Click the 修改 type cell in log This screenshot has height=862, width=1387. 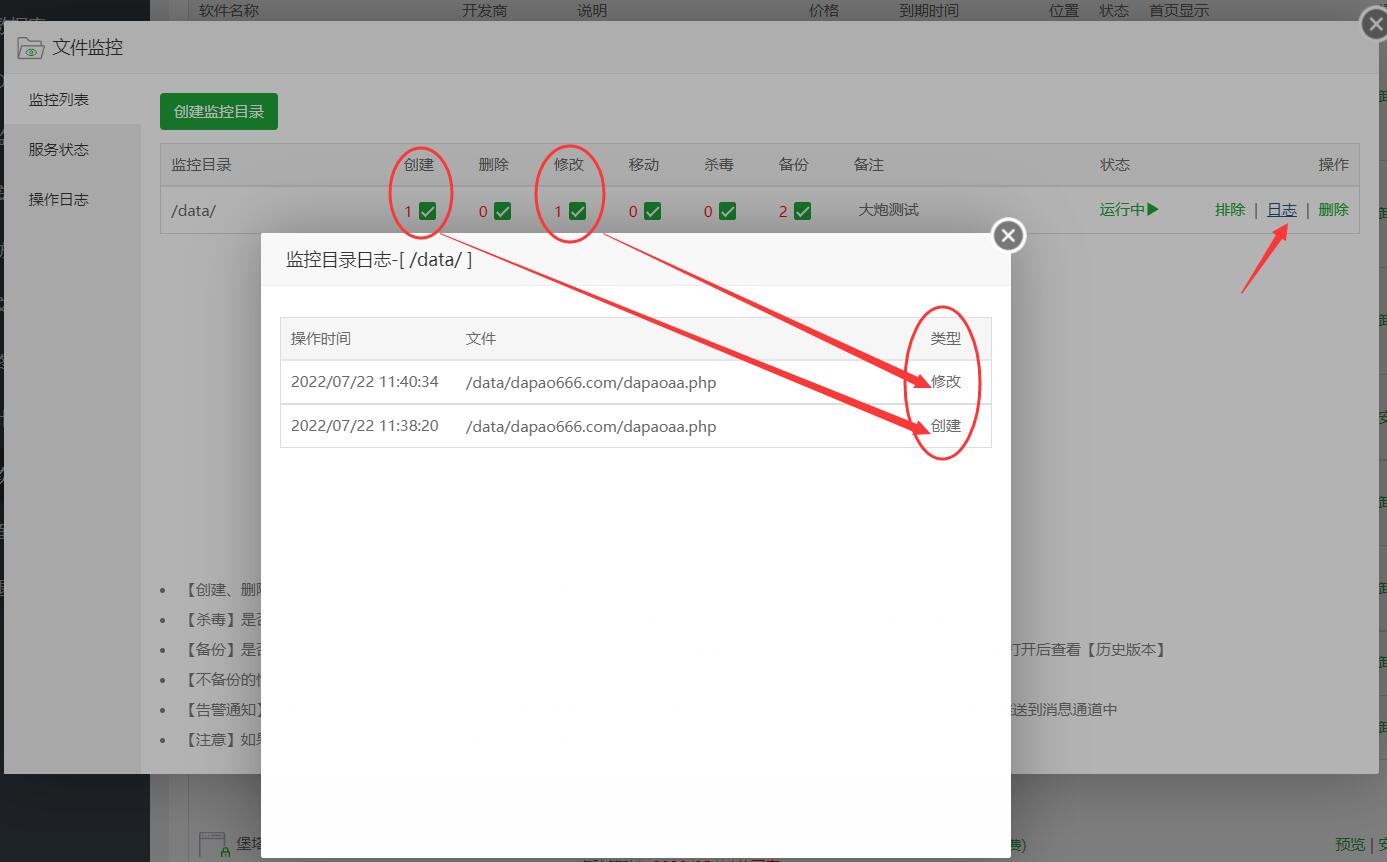[946, 381]
